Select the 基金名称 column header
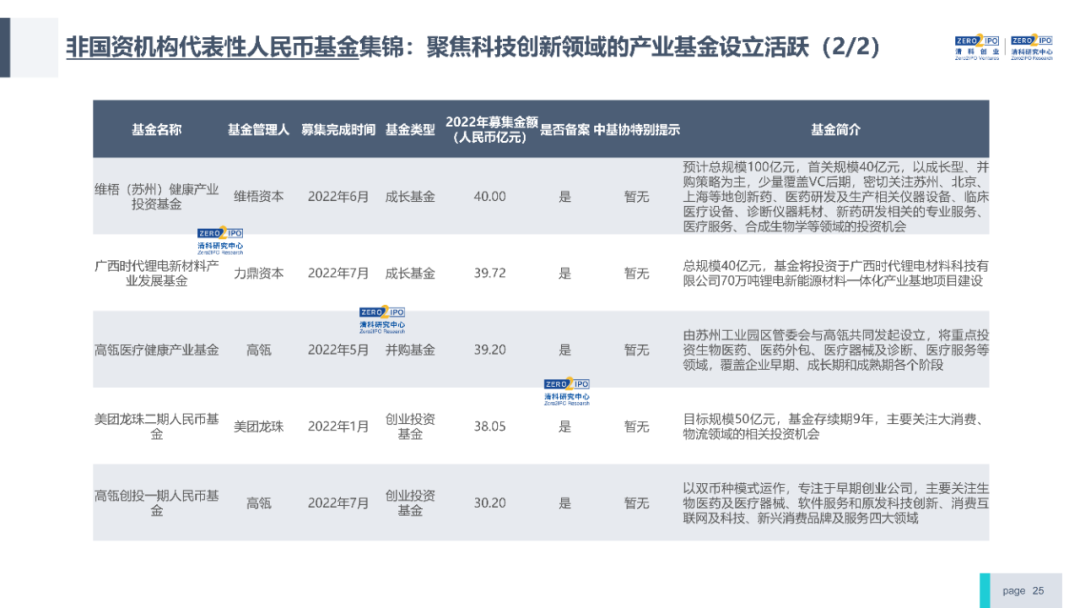 156,129
